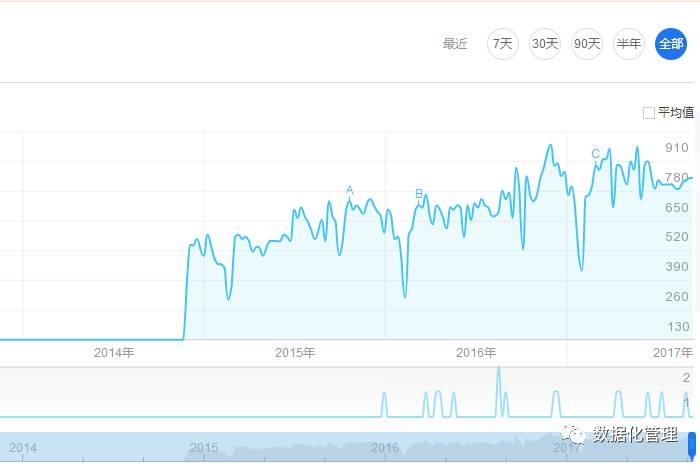Click the 2016 label in range selector
Screen dimensions: 700x465
(385, 447)
